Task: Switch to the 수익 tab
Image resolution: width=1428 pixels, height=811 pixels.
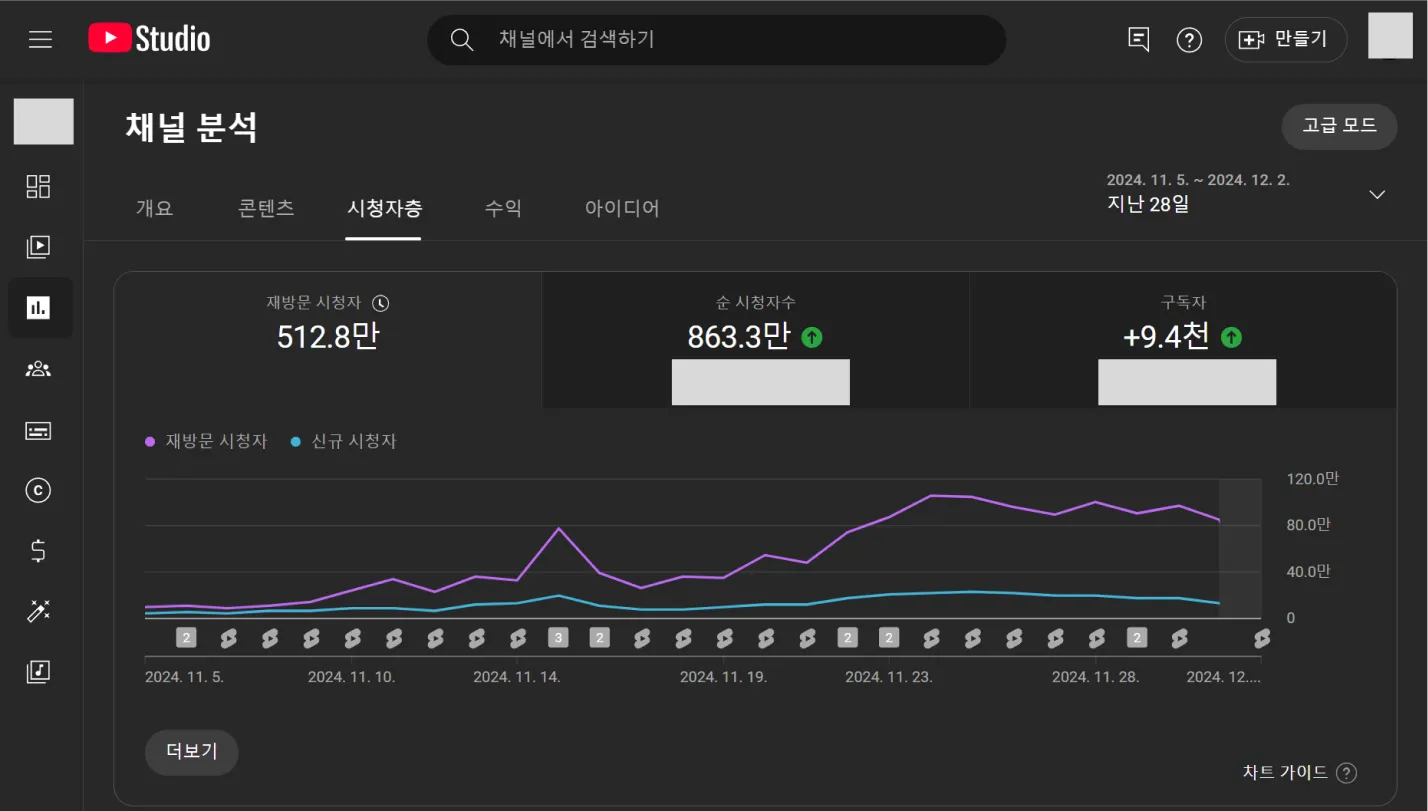Action: coord(503,208)
